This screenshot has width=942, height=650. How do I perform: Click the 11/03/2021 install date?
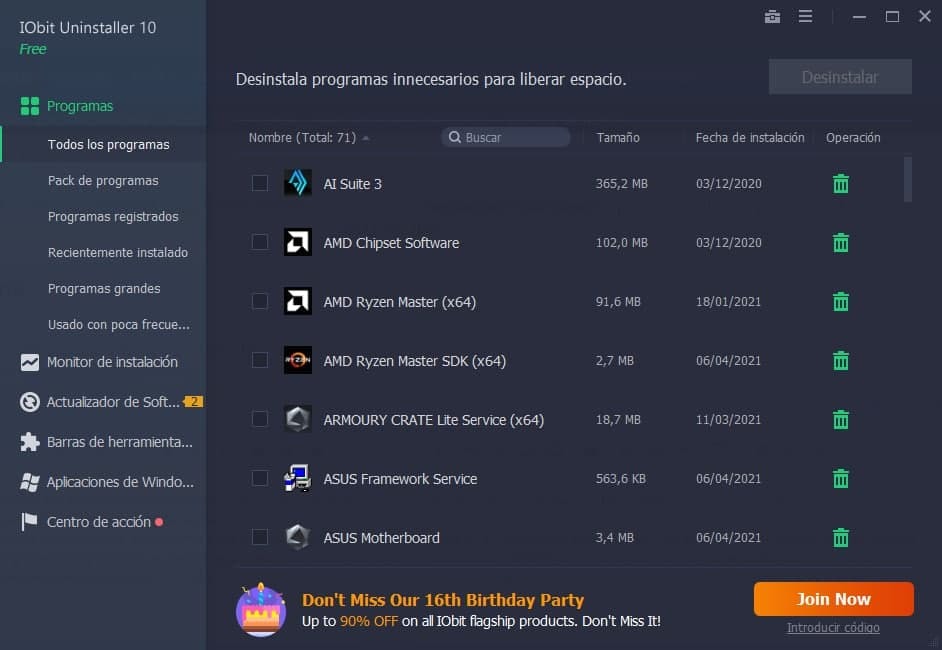[x=728, y=419]
